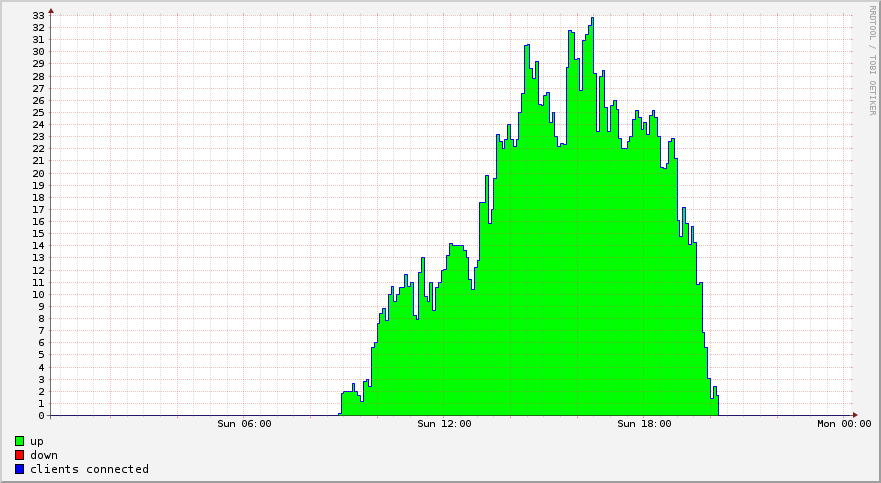The image size is (881, 483).
Task: Click the y-axis value 3
Action: pos(42,380)
